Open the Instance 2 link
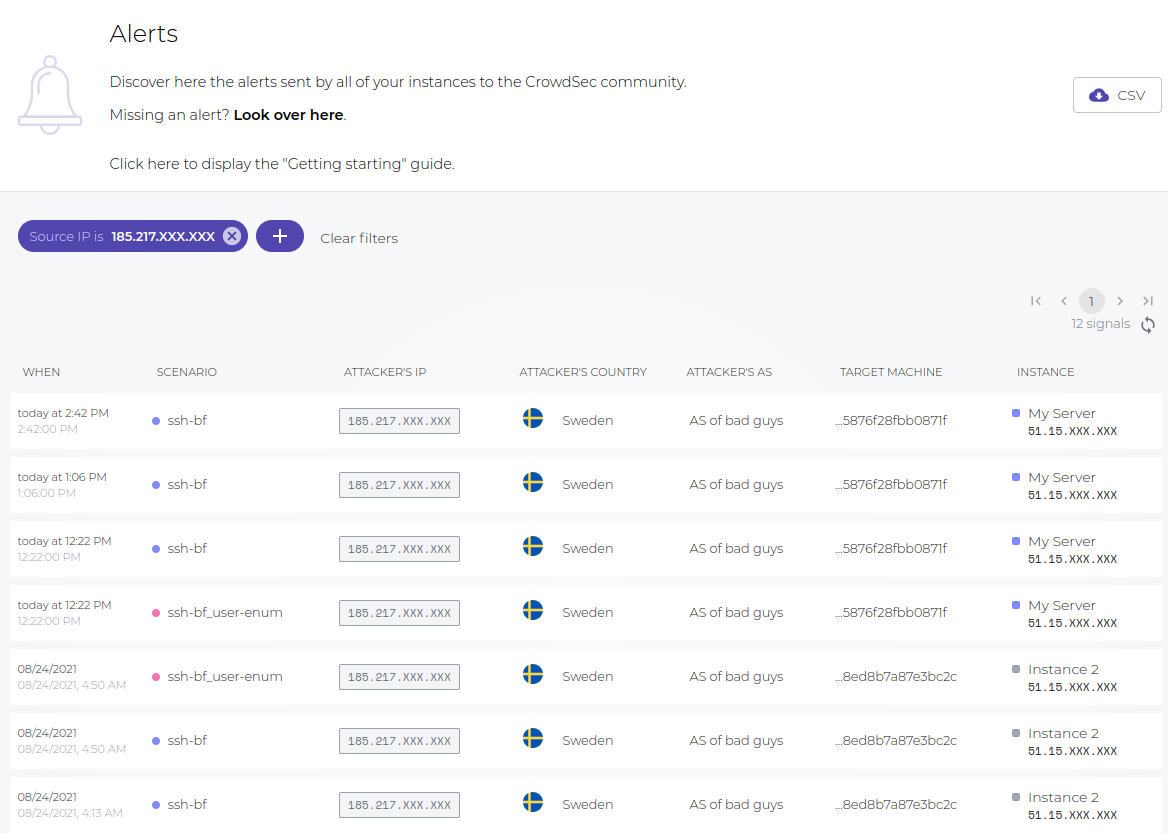 [x=1063, y=669]
